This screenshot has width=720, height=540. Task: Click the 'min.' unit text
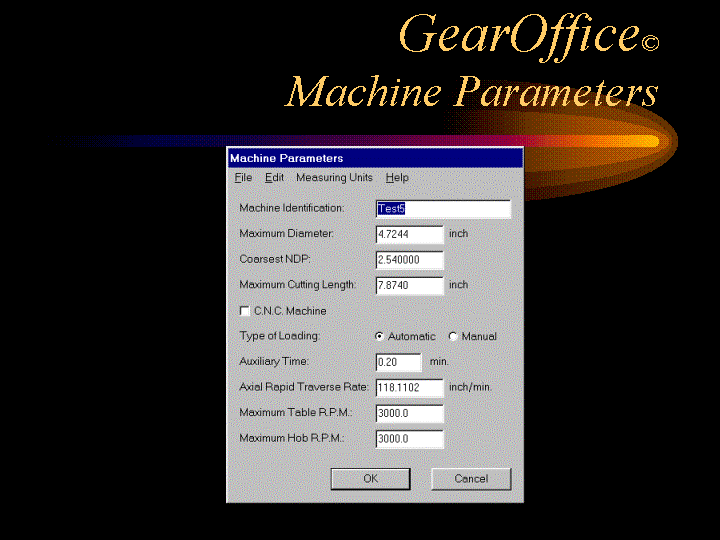[x=439, y=361]
